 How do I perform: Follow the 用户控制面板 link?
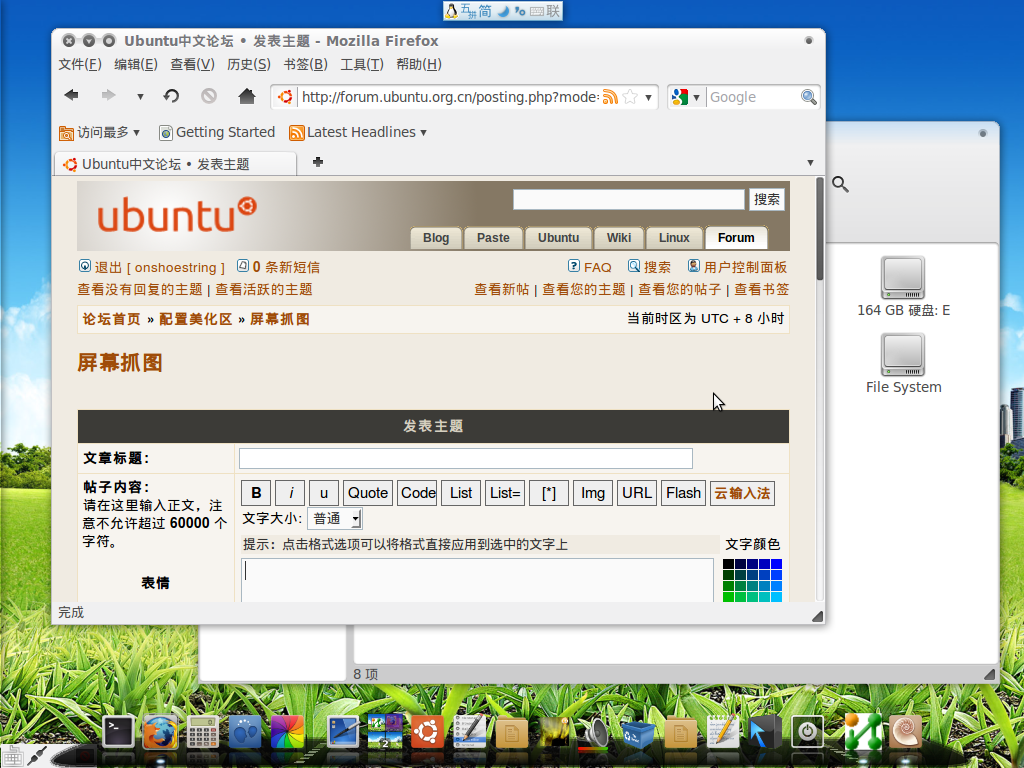pyautogui.click(x=745, y=267)
